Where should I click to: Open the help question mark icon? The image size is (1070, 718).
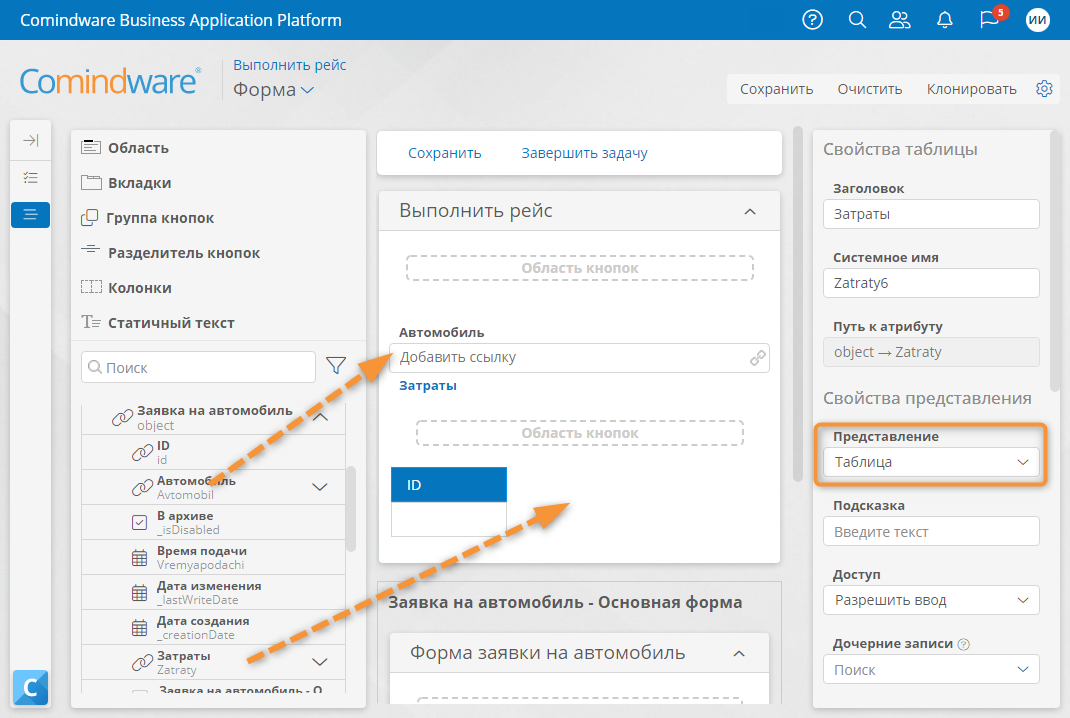pyautogui.click(x=812, y=20)
